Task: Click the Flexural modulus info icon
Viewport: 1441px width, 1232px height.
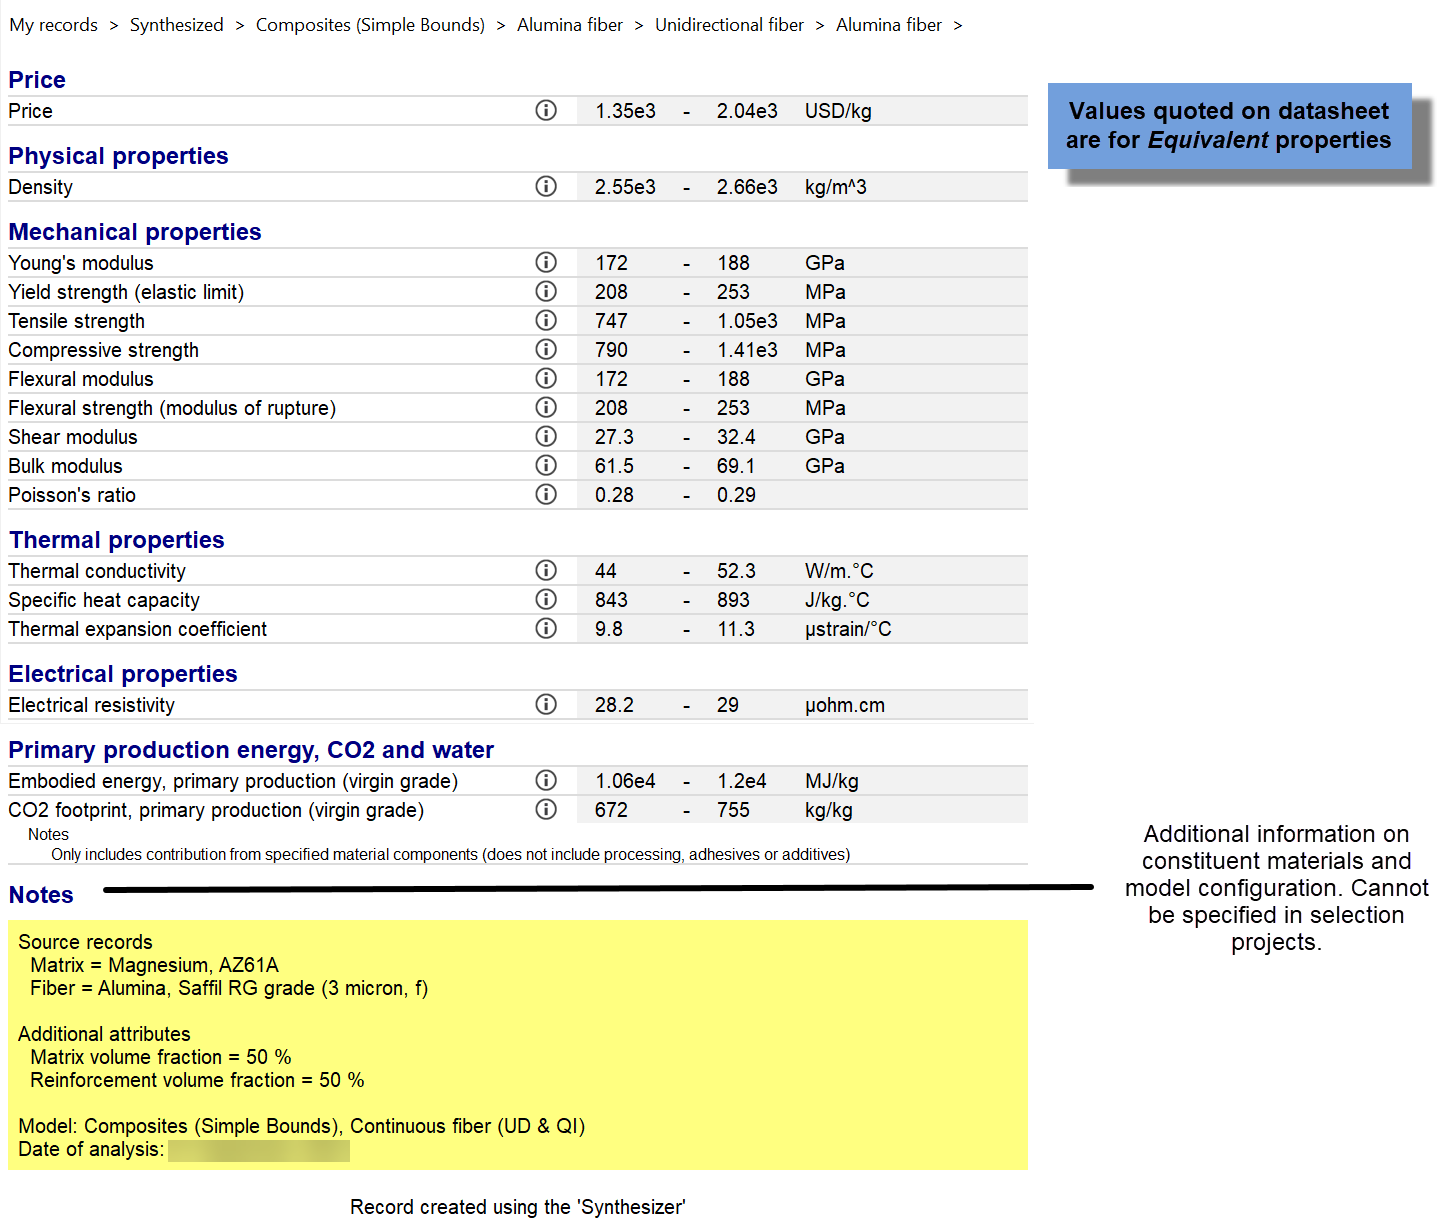Action: point(546,378)
